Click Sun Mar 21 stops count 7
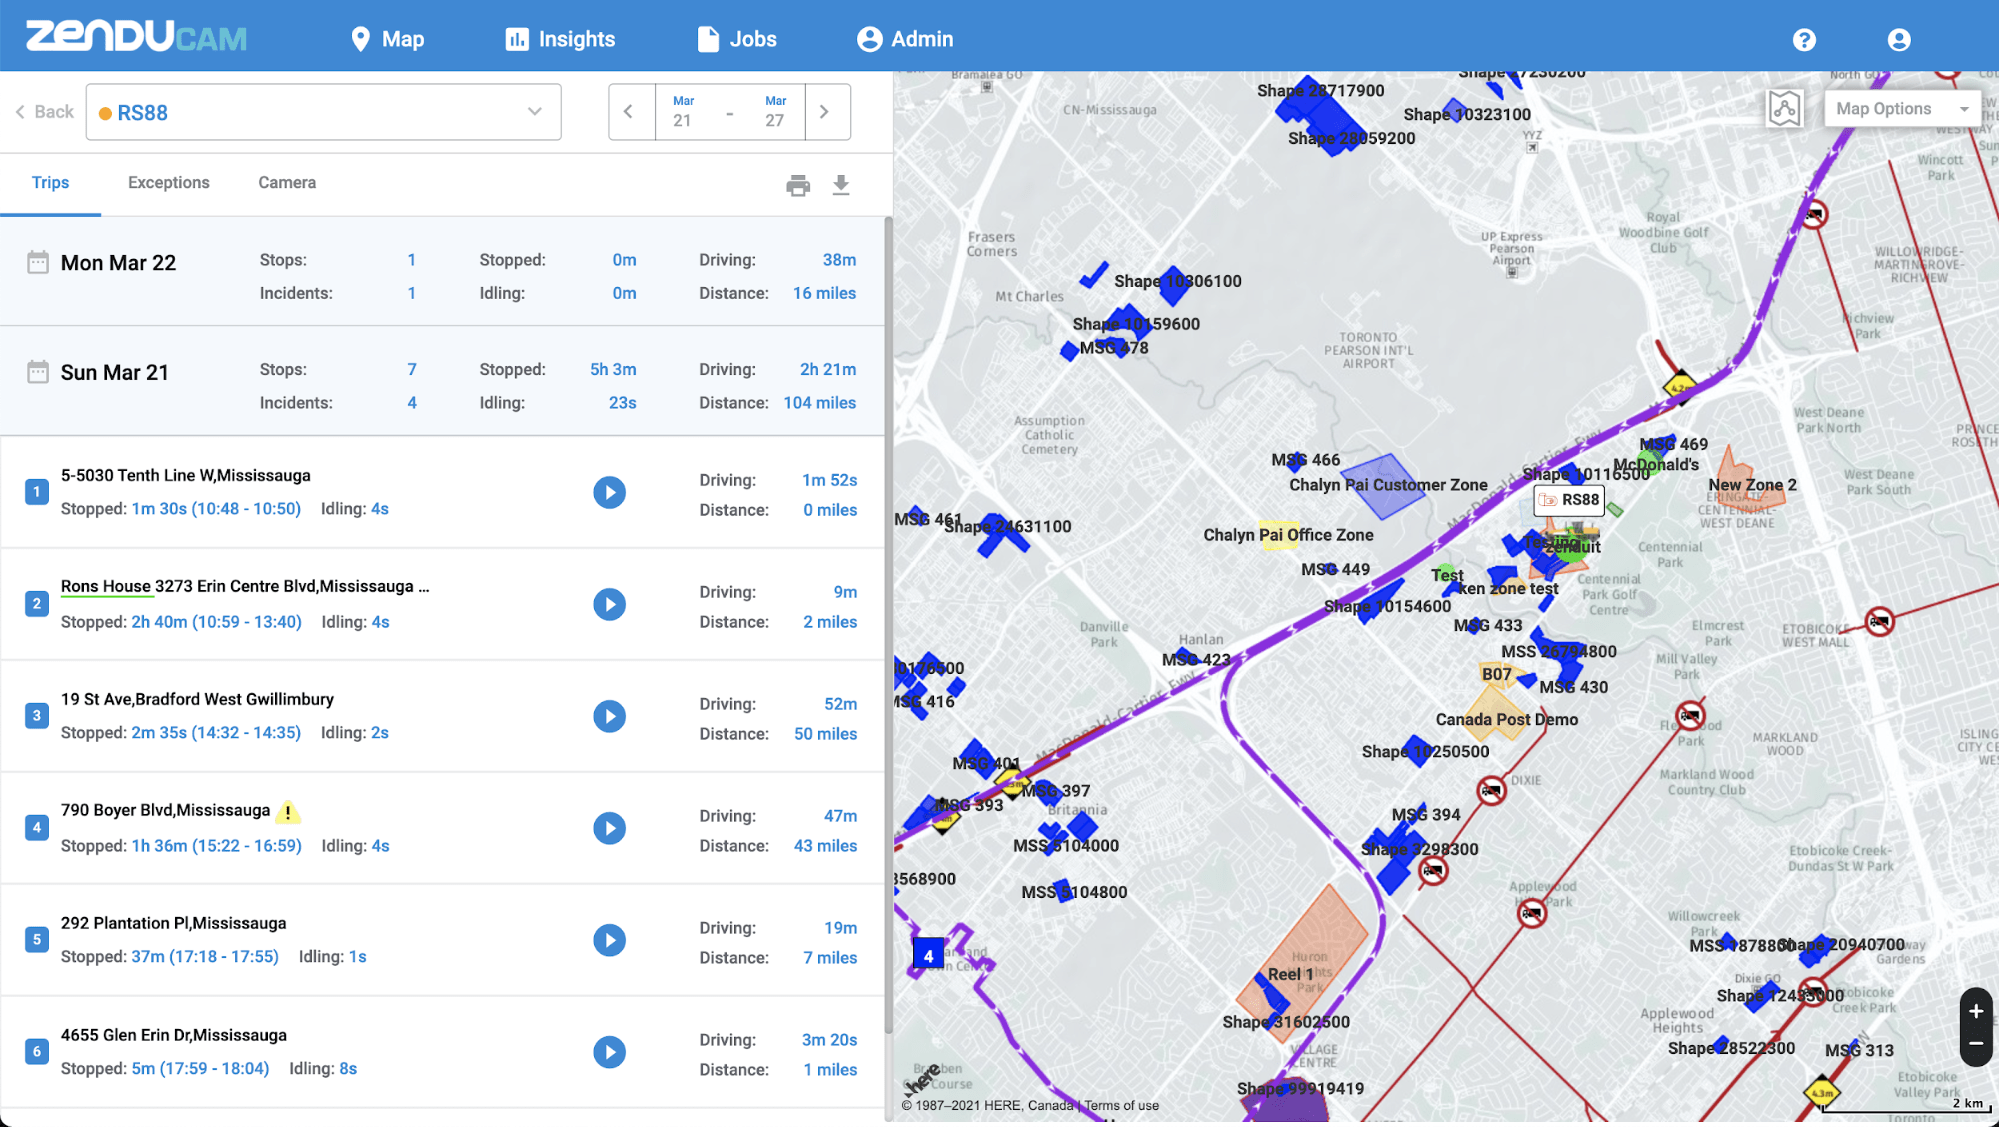Viewport: 1999px width, 1127px height. [411, 369]
